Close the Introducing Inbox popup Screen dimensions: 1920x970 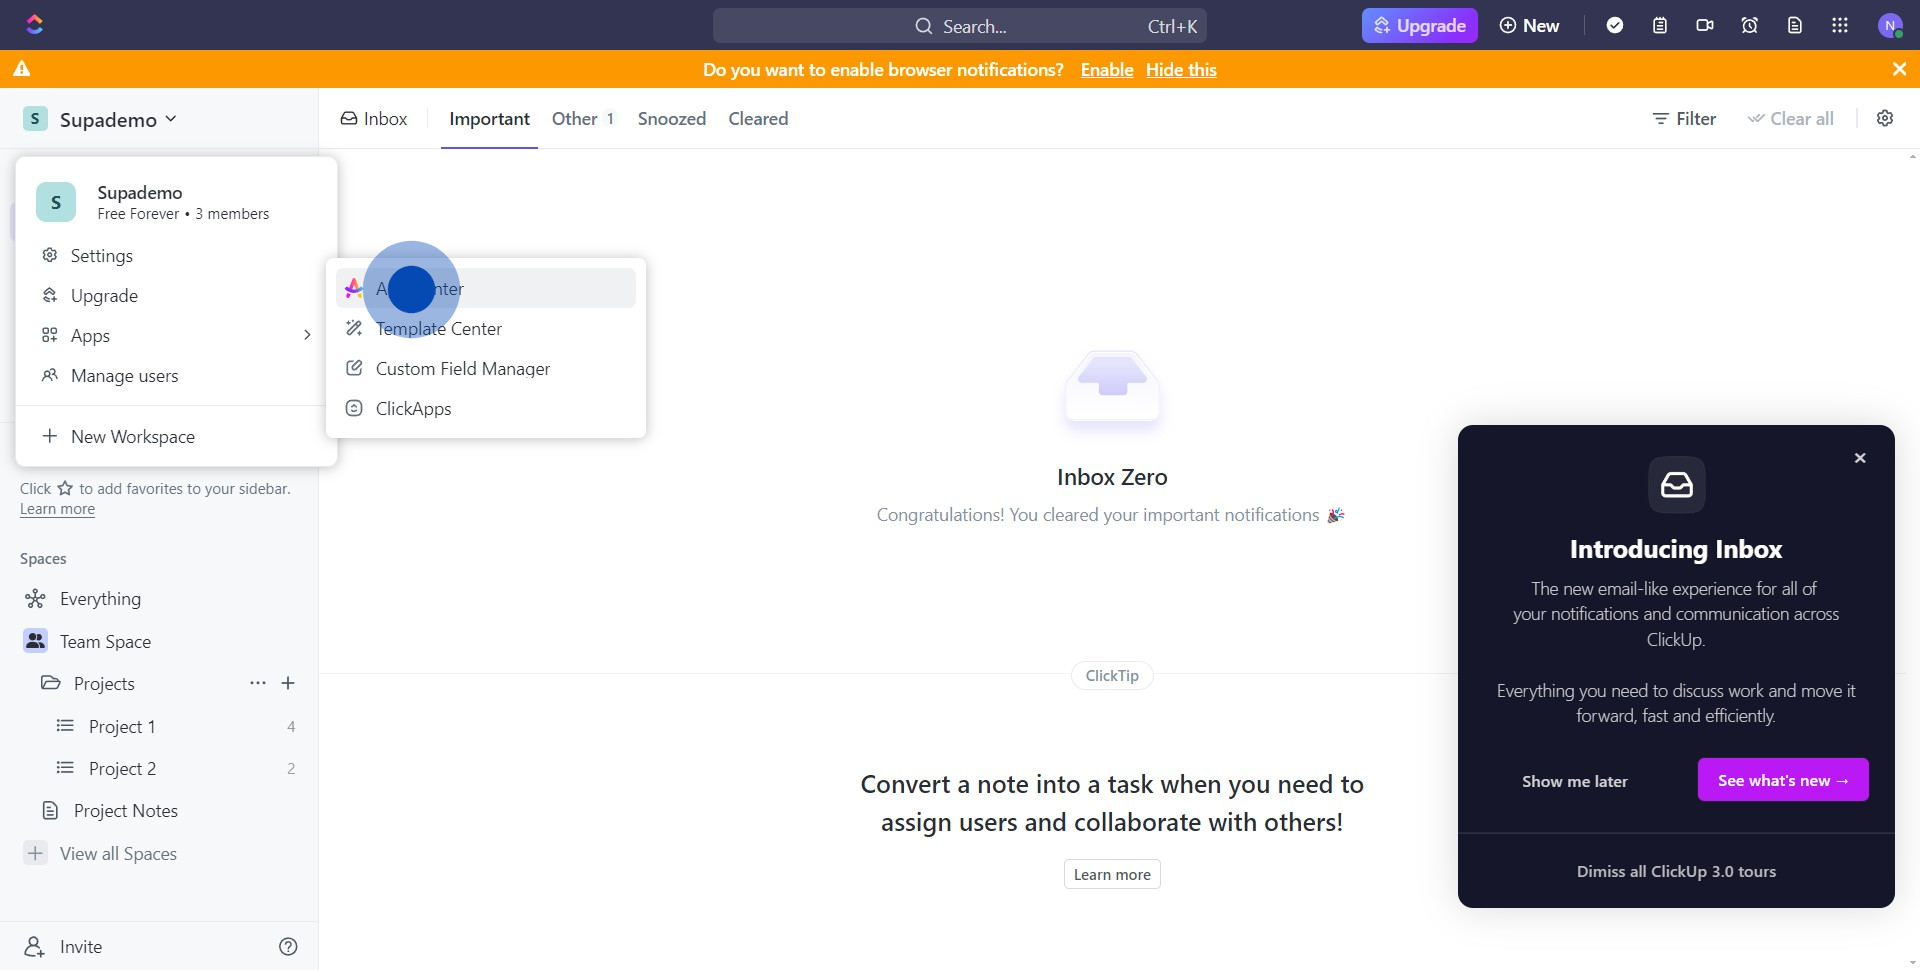tap(1860, 458)
